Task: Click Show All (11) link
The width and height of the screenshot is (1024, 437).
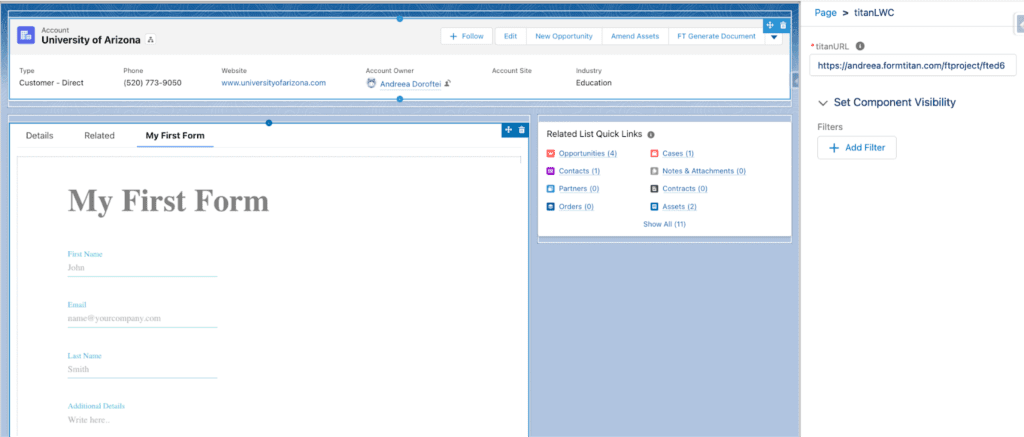Action: coord(664,224)
